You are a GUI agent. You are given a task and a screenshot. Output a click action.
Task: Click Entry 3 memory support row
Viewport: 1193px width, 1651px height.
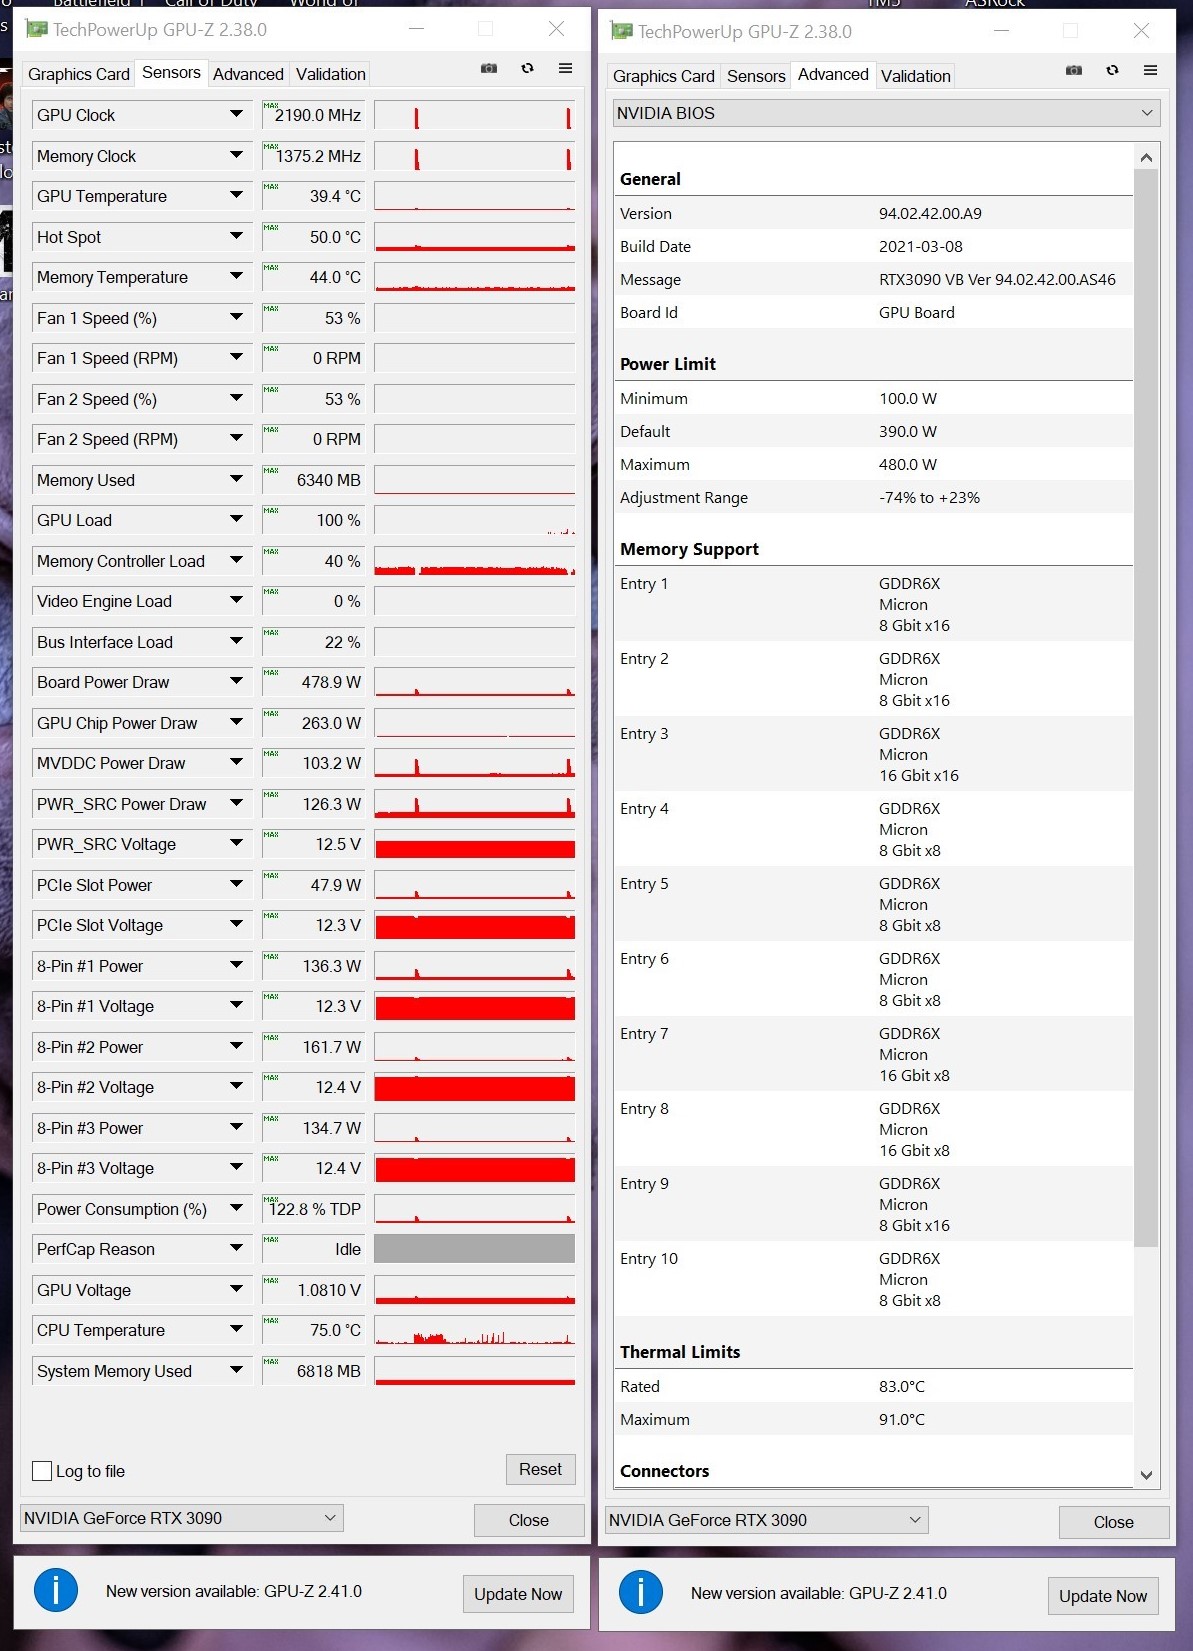pyautogui.click(x=874, y=754)
